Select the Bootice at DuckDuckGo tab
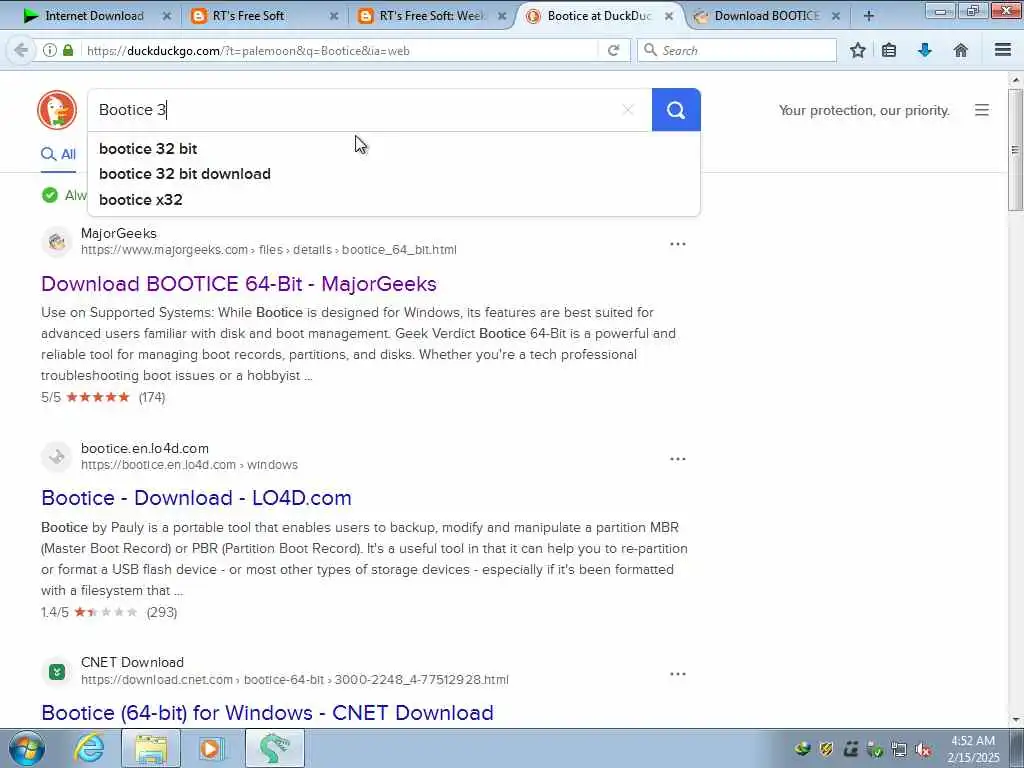1024x768 pixels. (600, 16)
